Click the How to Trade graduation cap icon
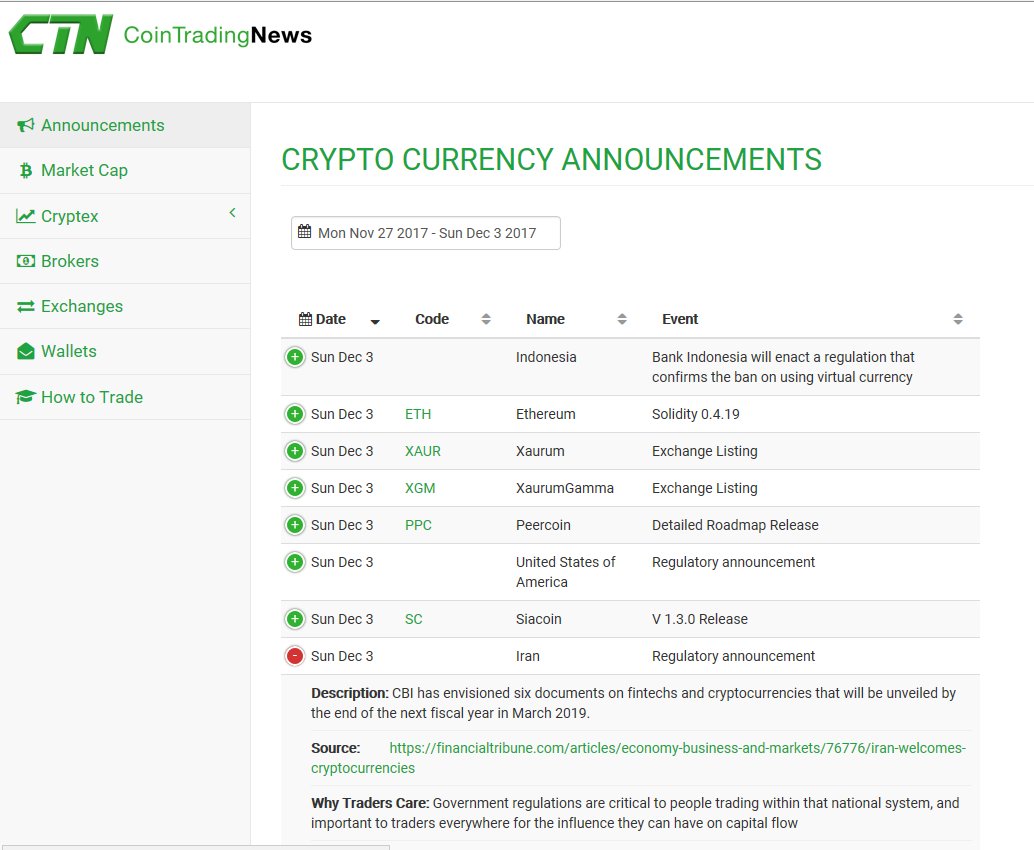 click(x=25, y=397)
